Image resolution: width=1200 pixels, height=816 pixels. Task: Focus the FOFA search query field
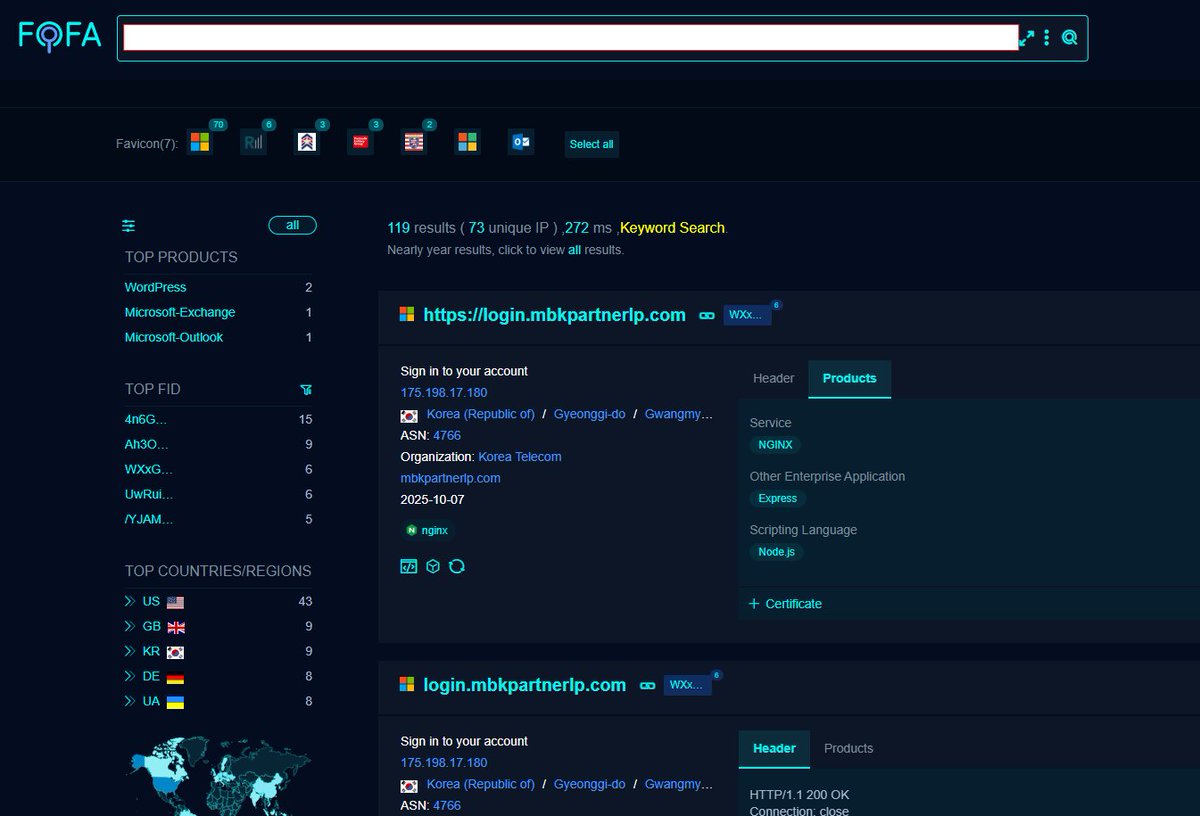click(570, 37)
